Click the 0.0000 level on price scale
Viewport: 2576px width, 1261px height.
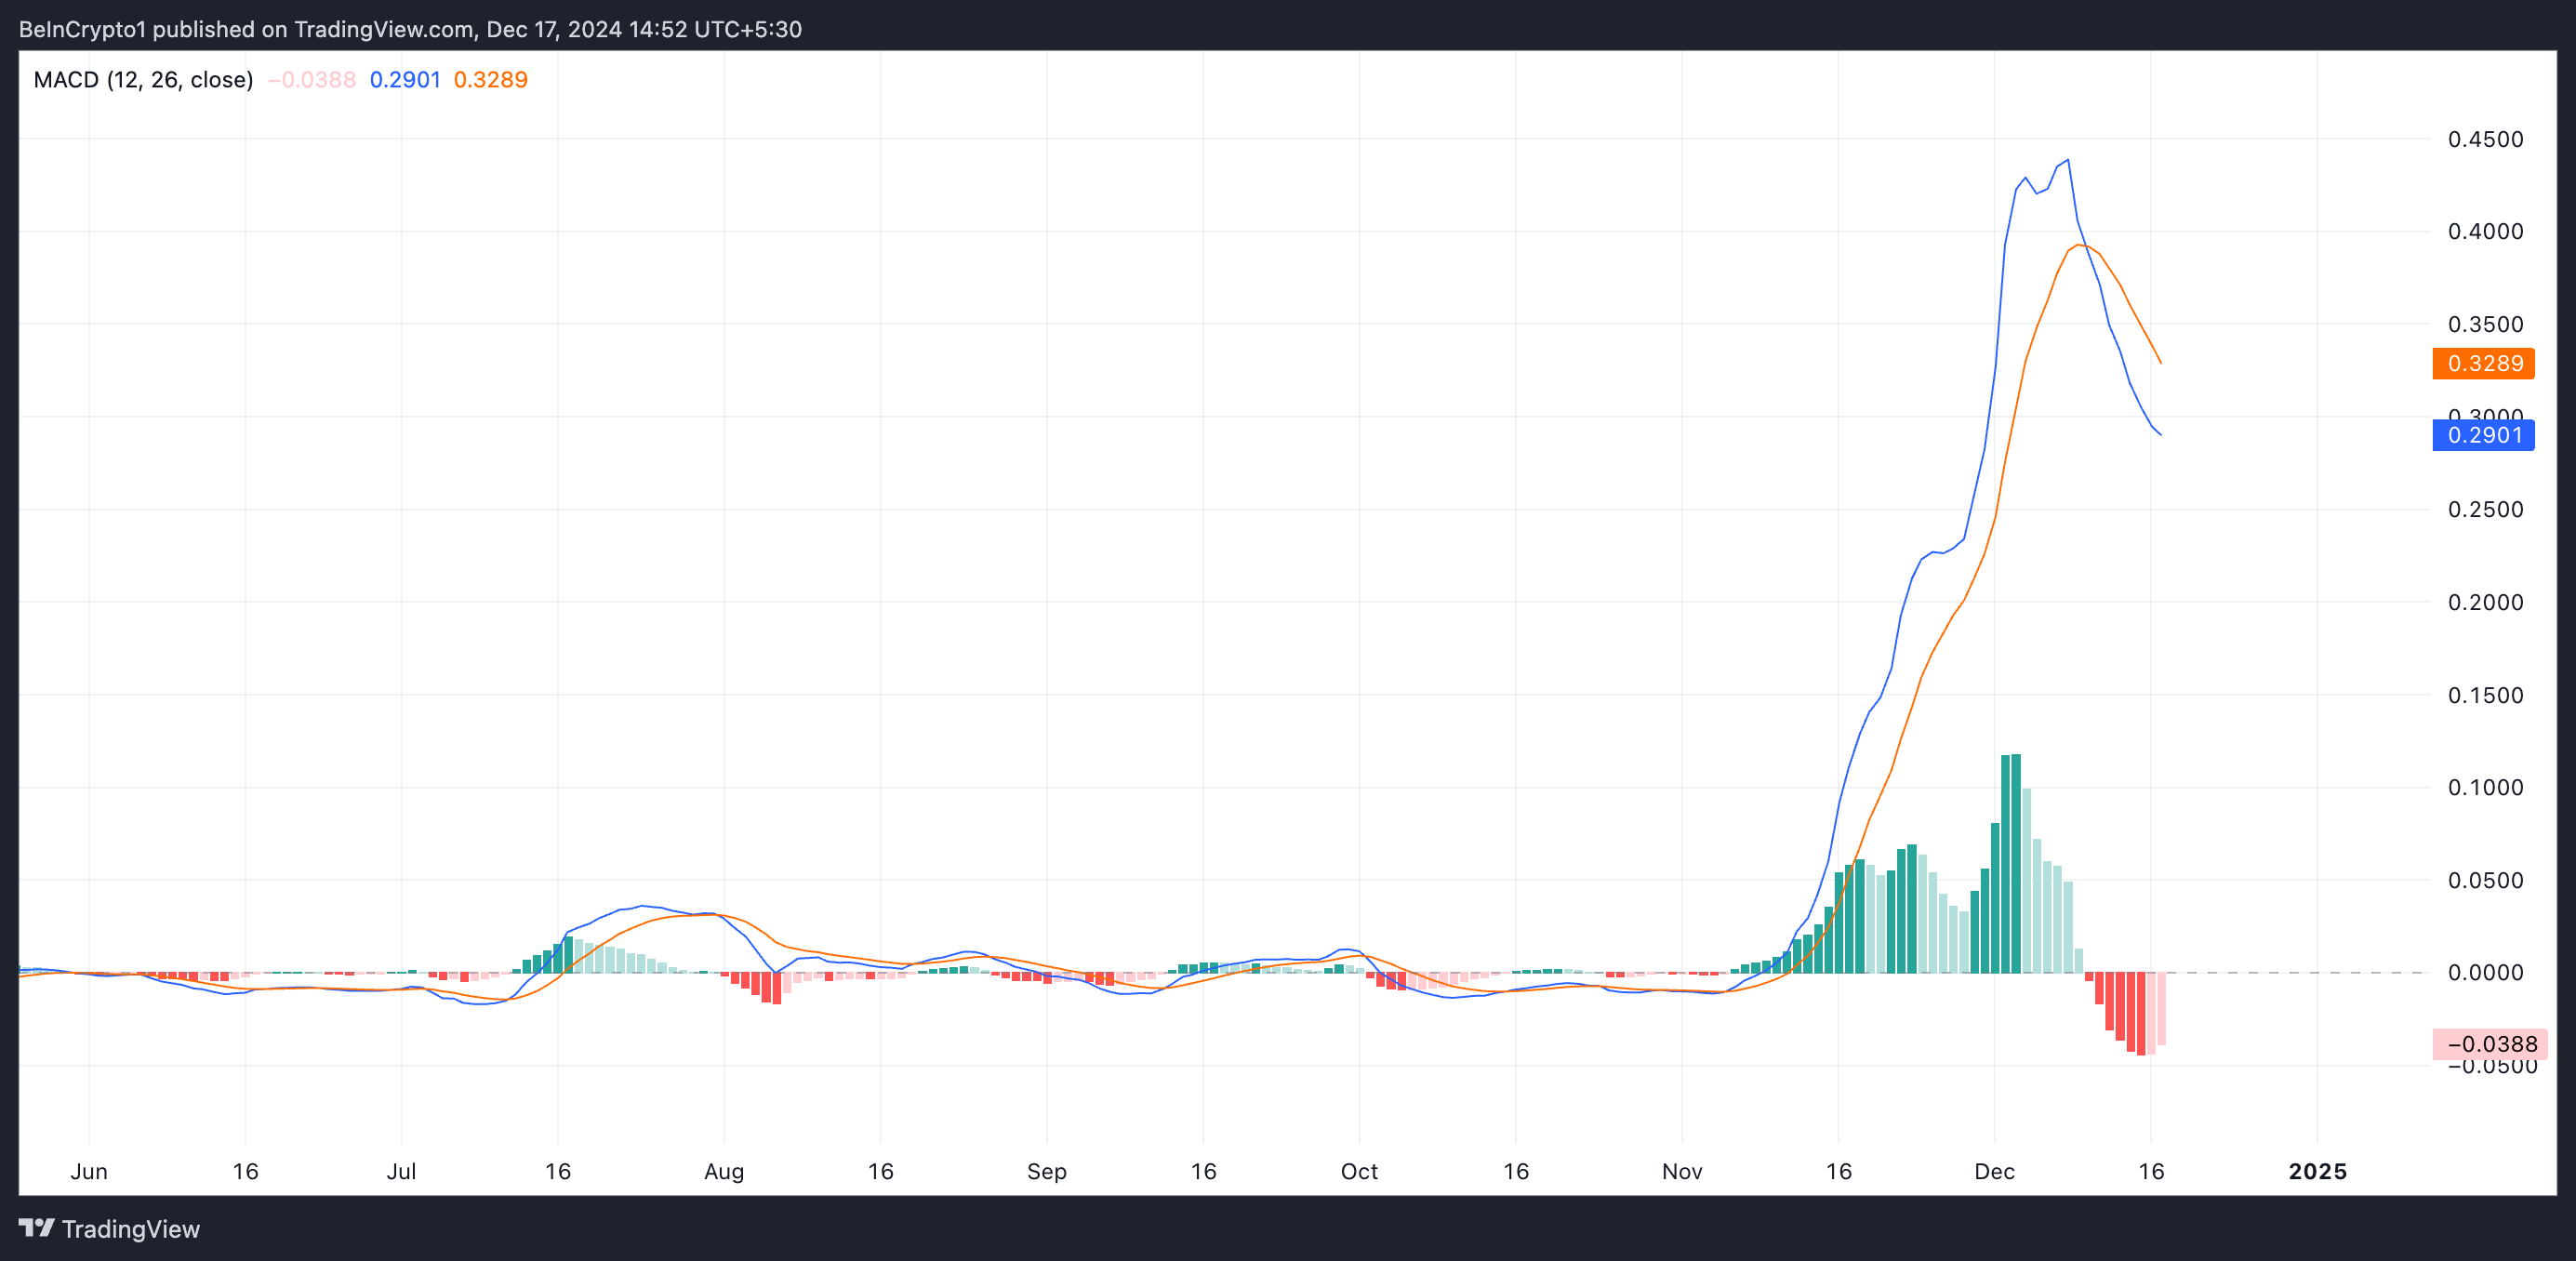(x=2485, y=972)
